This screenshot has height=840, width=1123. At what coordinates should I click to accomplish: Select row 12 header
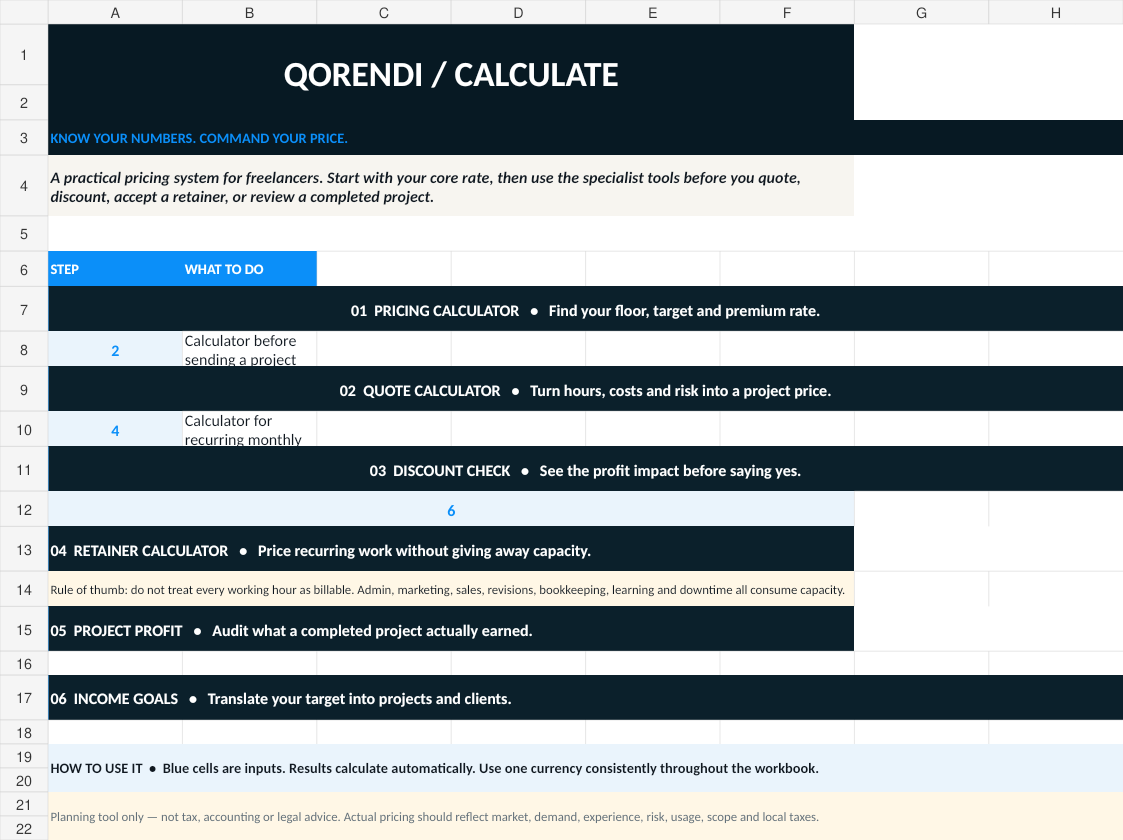click(x=24, y=509)
